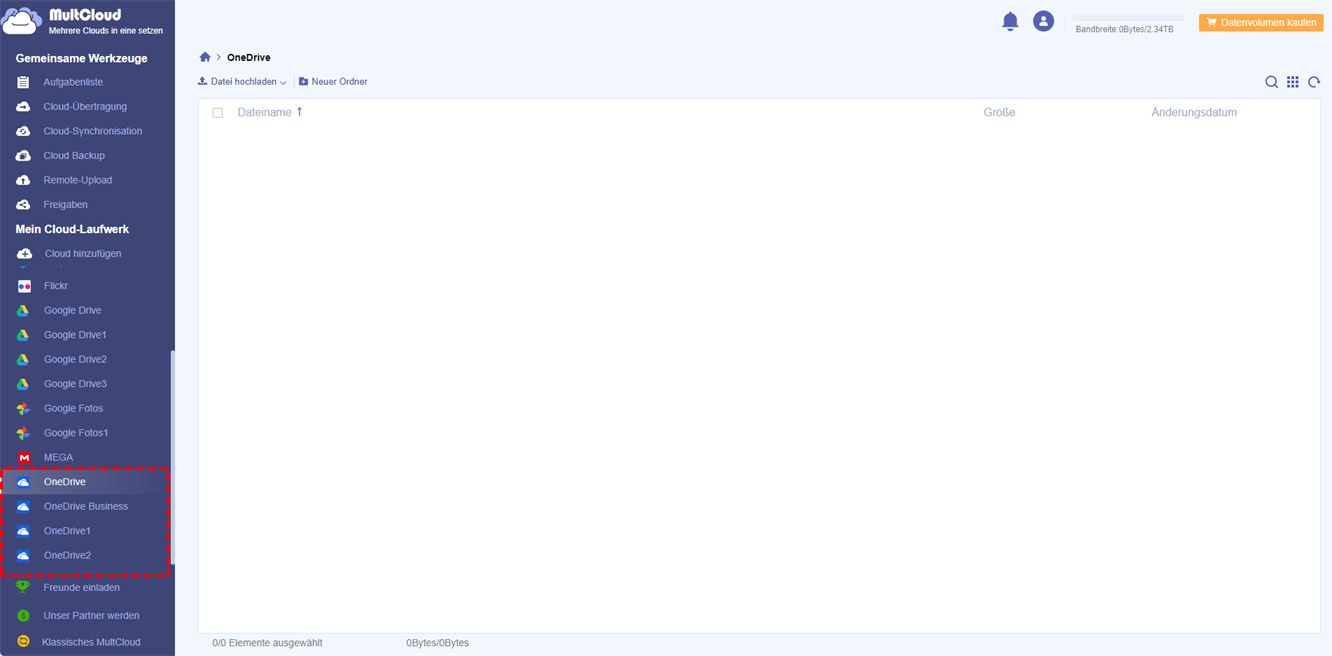Image resolution: width=1332 pixels, height=656 pixels.
Task: Click the Google Drive3 triangle icon
Action: pyautogui.click(x=23, y=384)
